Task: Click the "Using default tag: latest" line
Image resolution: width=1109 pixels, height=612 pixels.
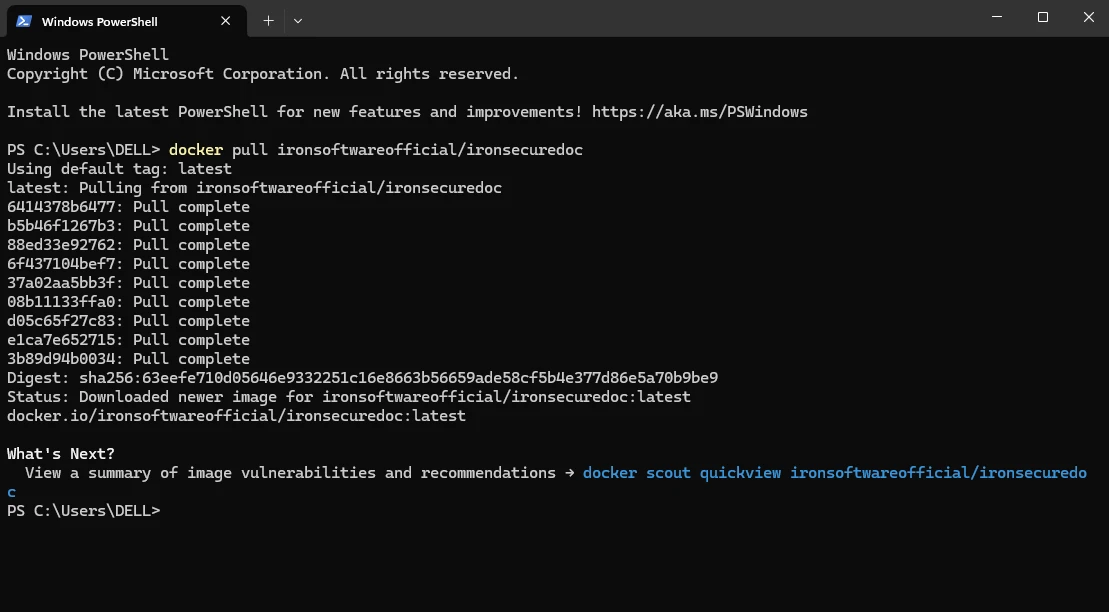Action: 119,169
